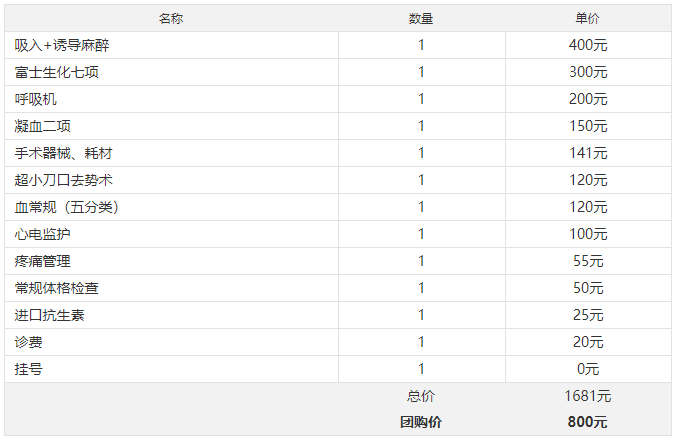The width and height of the screenshot is (677, 442).
Task: Click the 单价 column header
Action: [588, 18]
